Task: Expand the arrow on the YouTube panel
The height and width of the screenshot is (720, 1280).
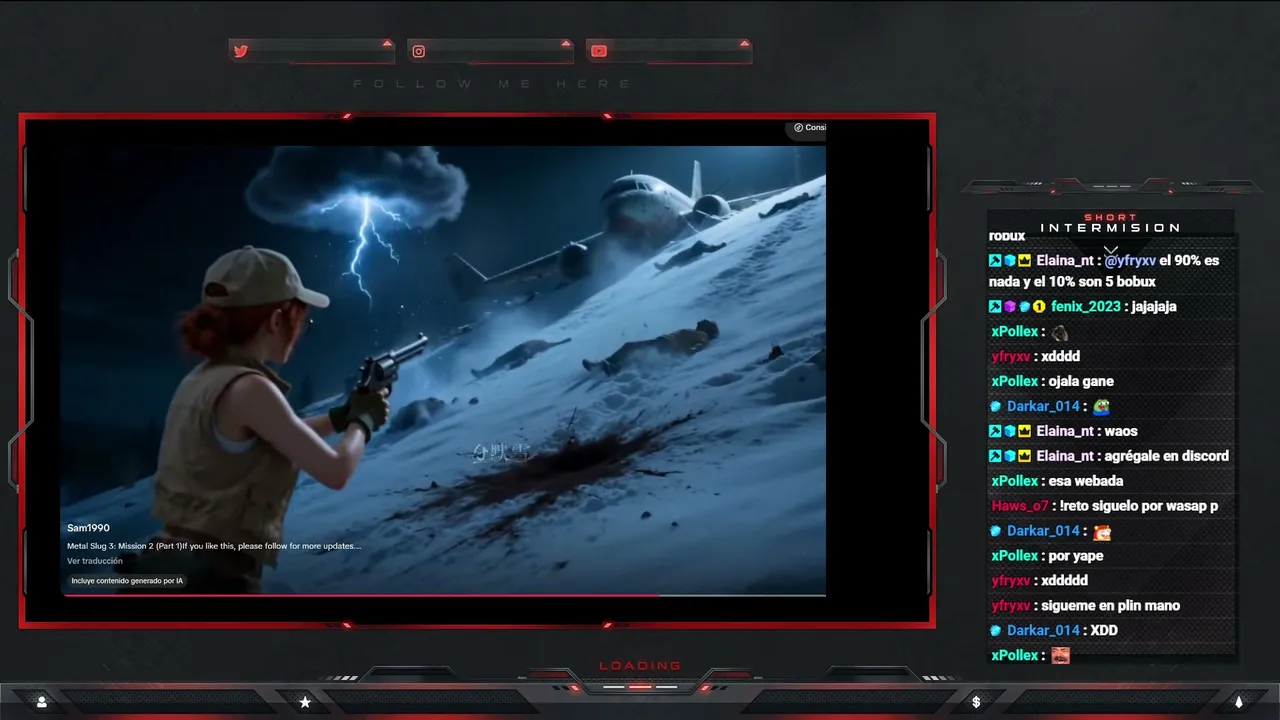Action: 744,43
